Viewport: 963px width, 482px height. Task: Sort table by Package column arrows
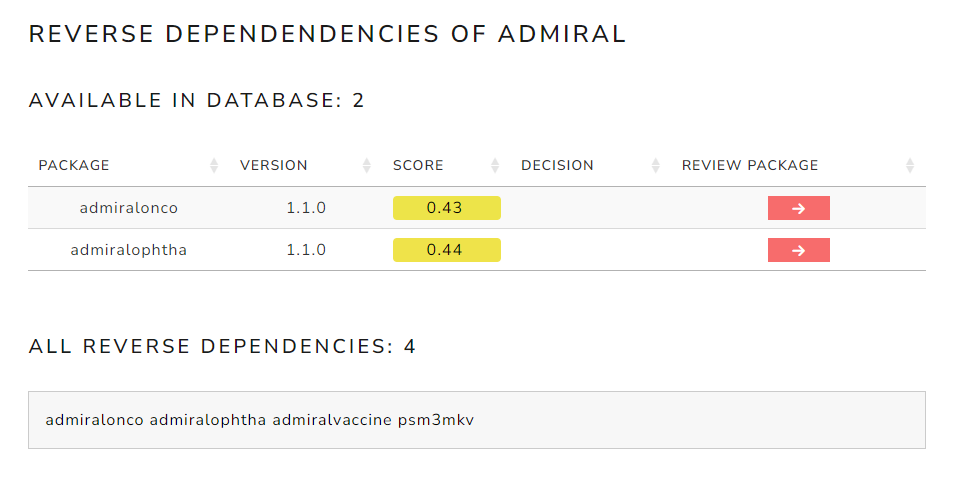point(214,165)
